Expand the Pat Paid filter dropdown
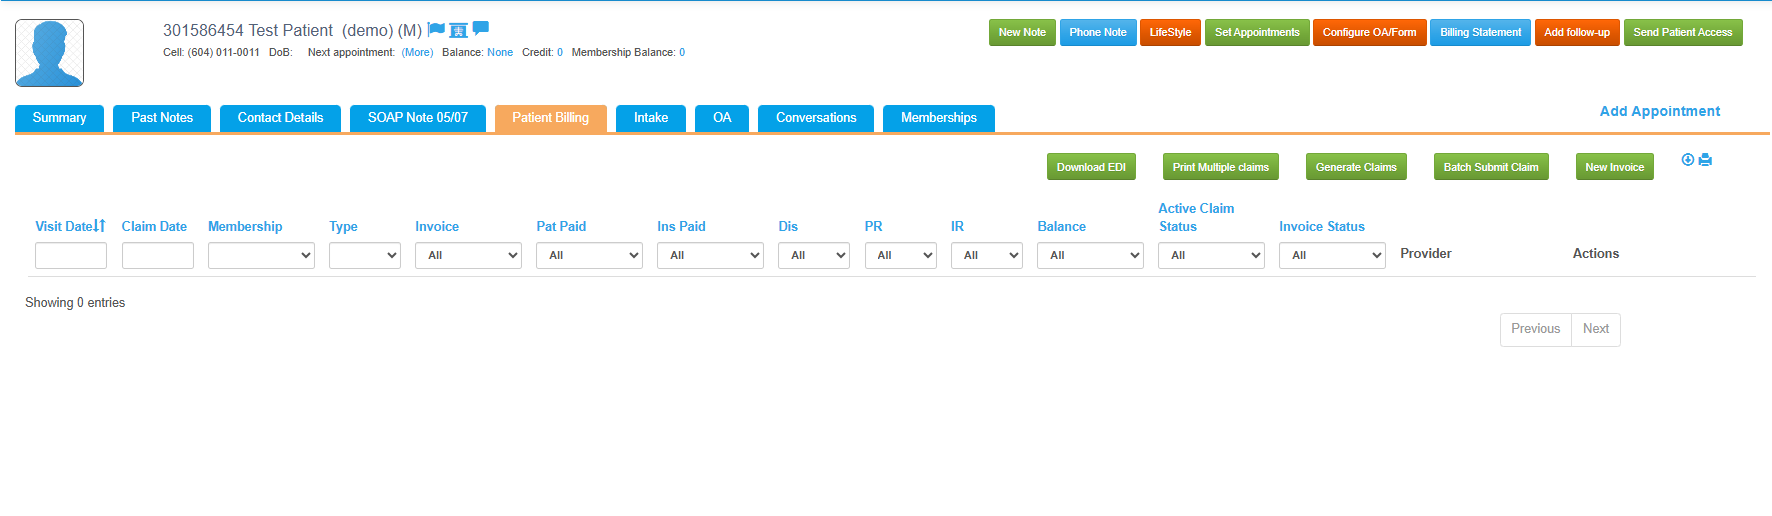This screenshot has height=516, width=1772. pos(589,255)
